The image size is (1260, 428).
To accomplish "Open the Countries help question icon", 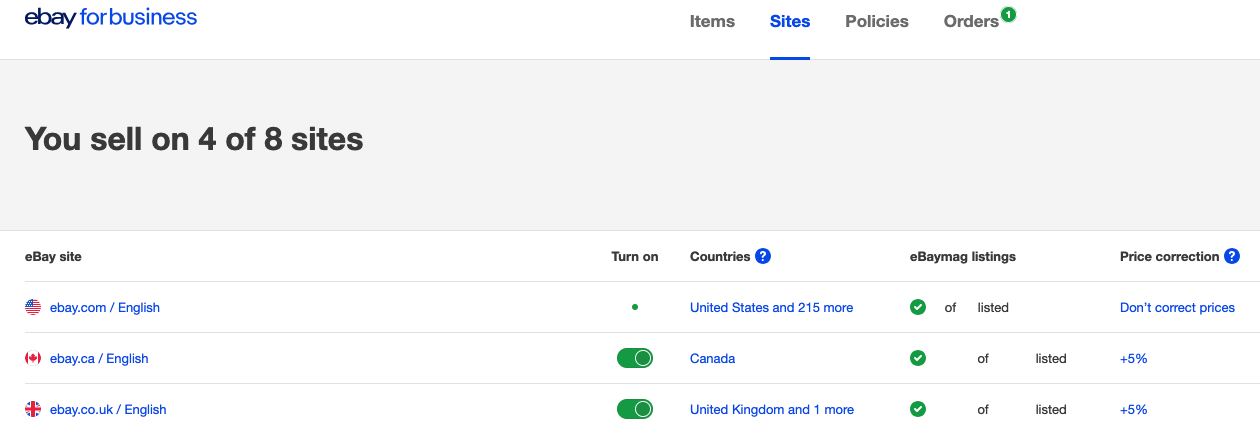I will 763,256.
